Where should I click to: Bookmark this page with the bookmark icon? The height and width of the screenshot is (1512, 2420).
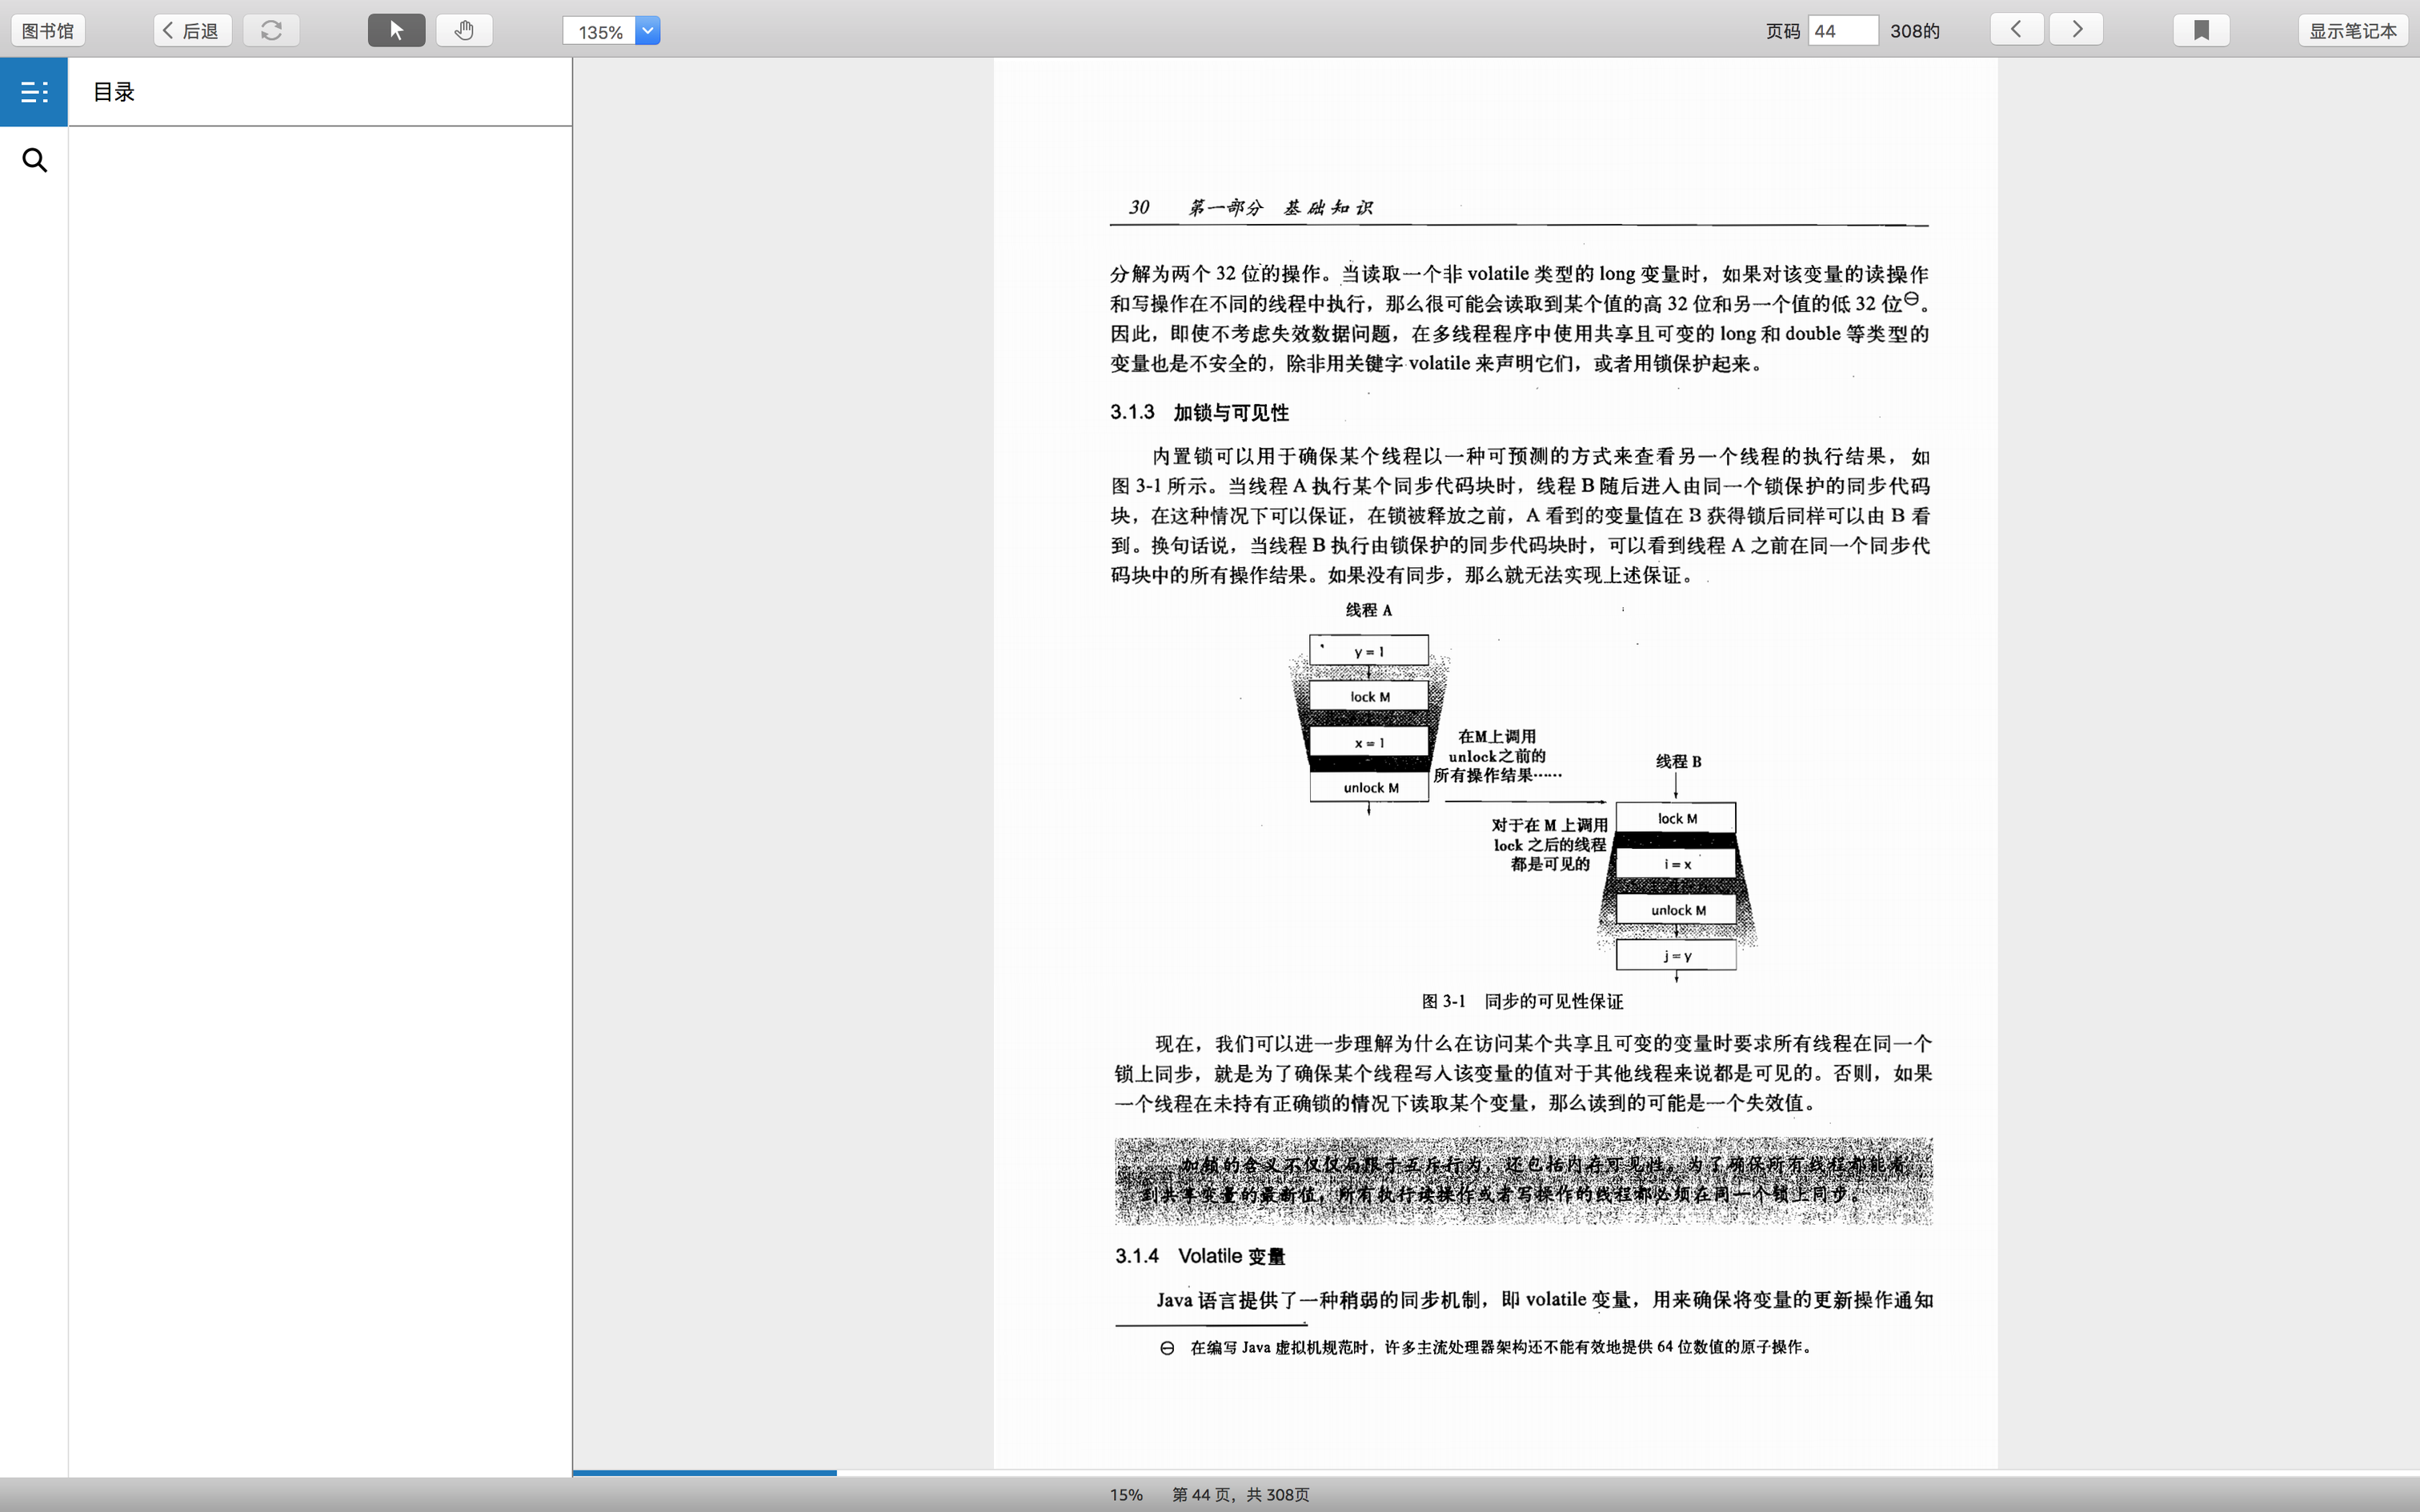tap(2201, 31)
